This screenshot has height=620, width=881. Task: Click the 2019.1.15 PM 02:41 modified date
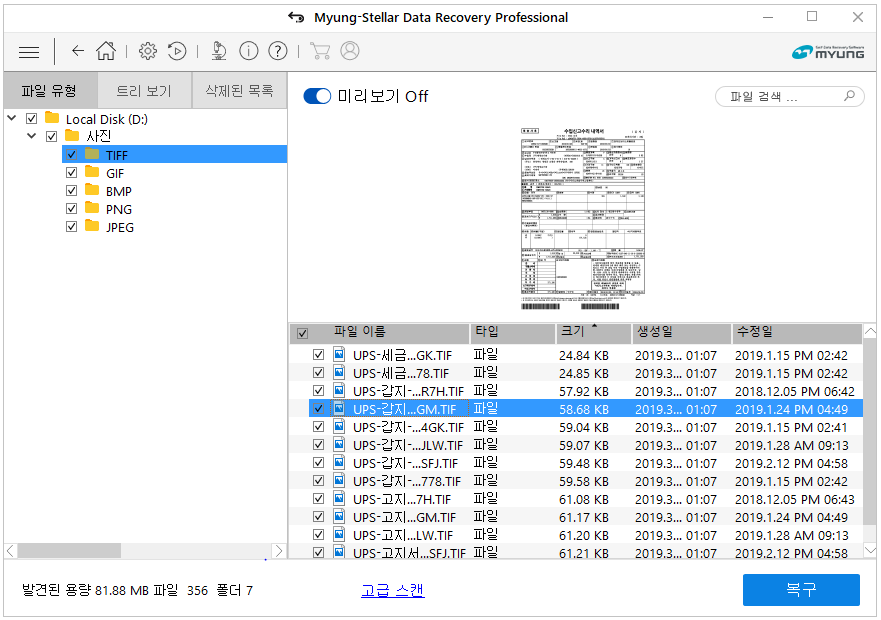click(x=791, y=428)
